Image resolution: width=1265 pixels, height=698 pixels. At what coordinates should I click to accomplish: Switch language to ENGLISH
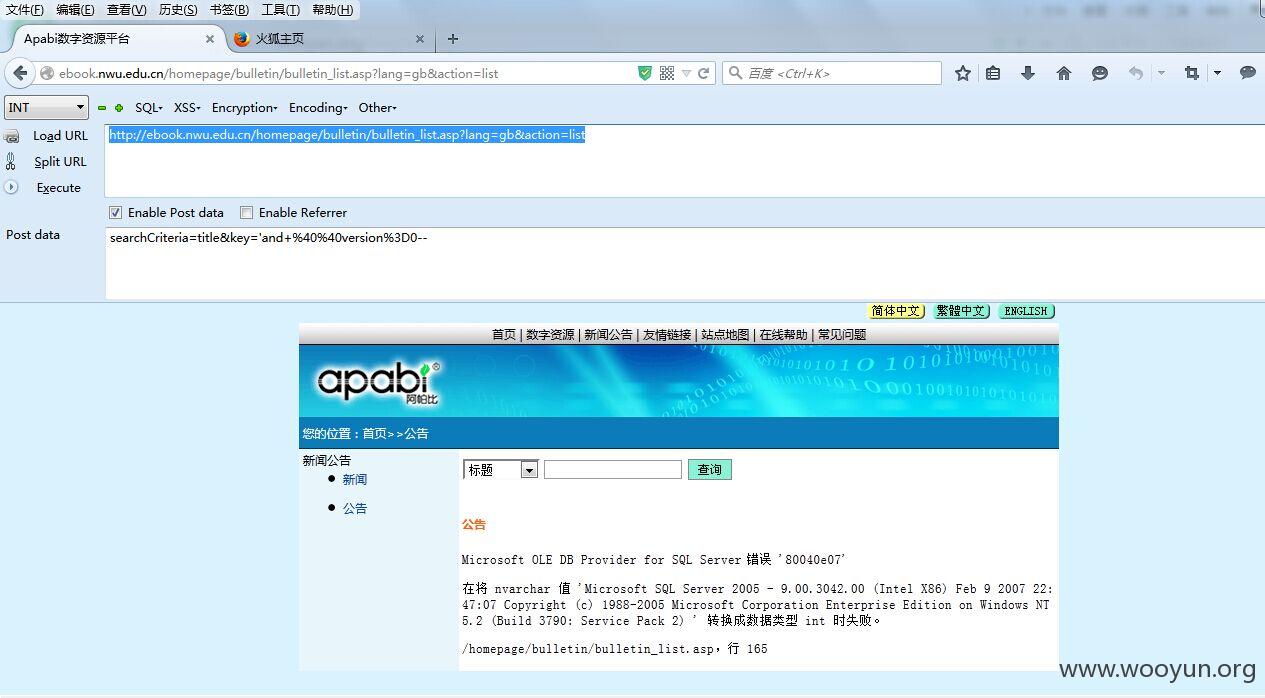pyautogui.click(x=1026, y=311)
